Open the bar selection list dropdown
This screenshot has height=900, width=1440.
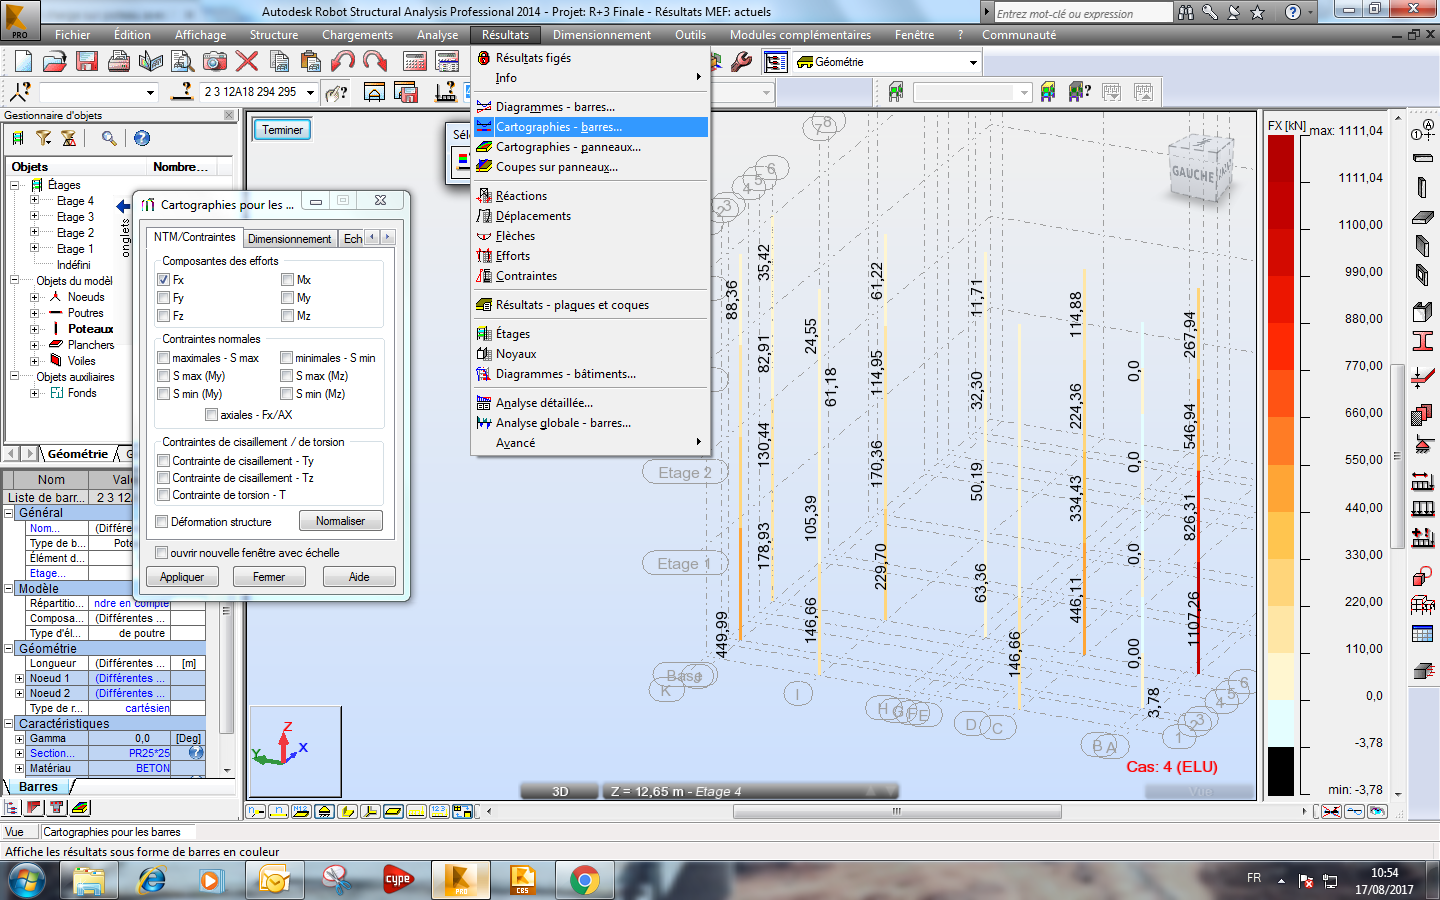310,92
